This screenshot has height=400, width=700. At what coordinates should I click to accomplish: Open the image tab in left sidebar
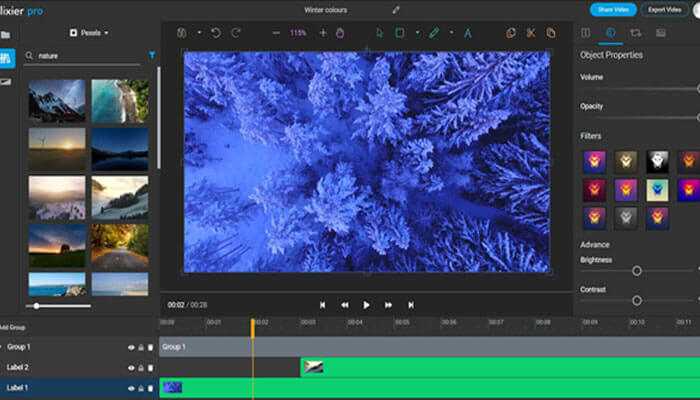pos(5,82)
